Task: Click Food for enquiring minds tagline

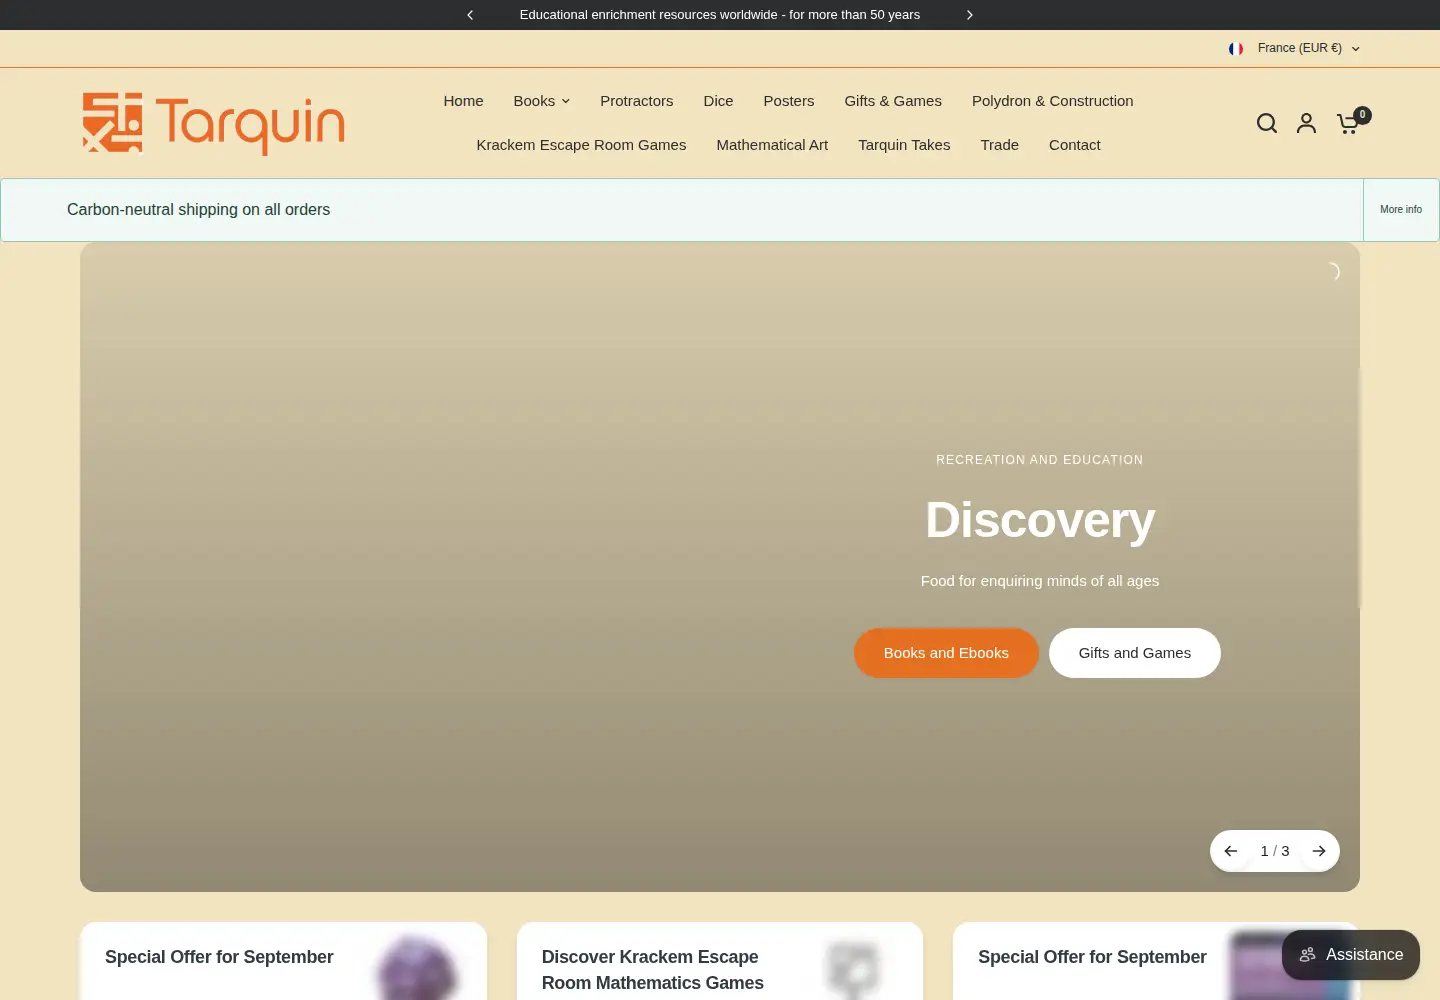Action: point(1040,581)
